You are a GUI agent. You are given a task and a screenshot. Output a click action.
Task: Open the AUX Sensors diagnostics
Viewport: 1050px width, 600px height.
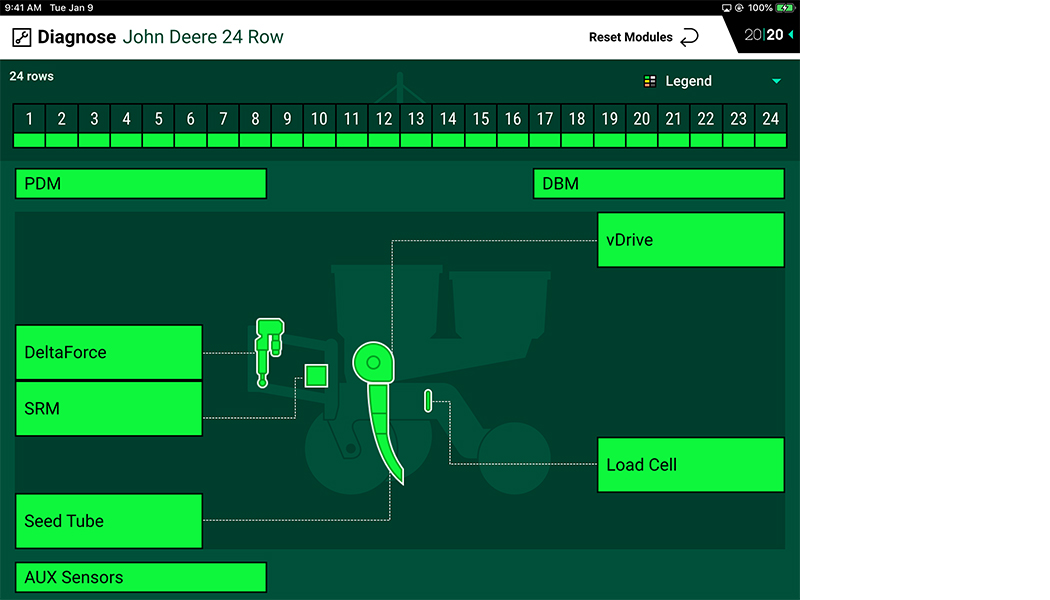click(x=141, y=577)
